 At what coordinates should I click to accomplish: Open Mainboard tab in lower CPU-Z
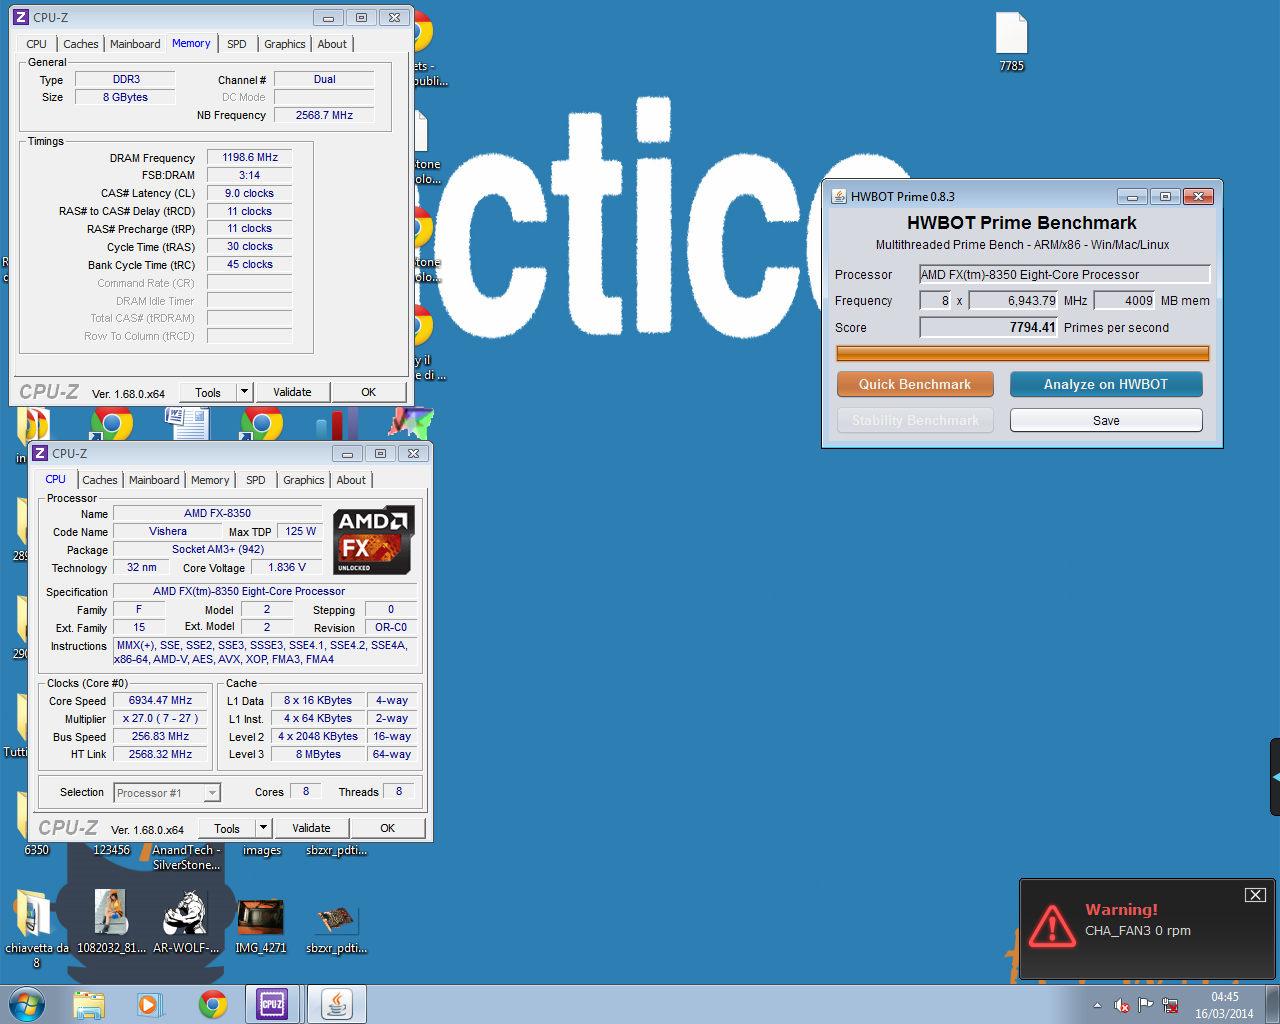[154, 480]
